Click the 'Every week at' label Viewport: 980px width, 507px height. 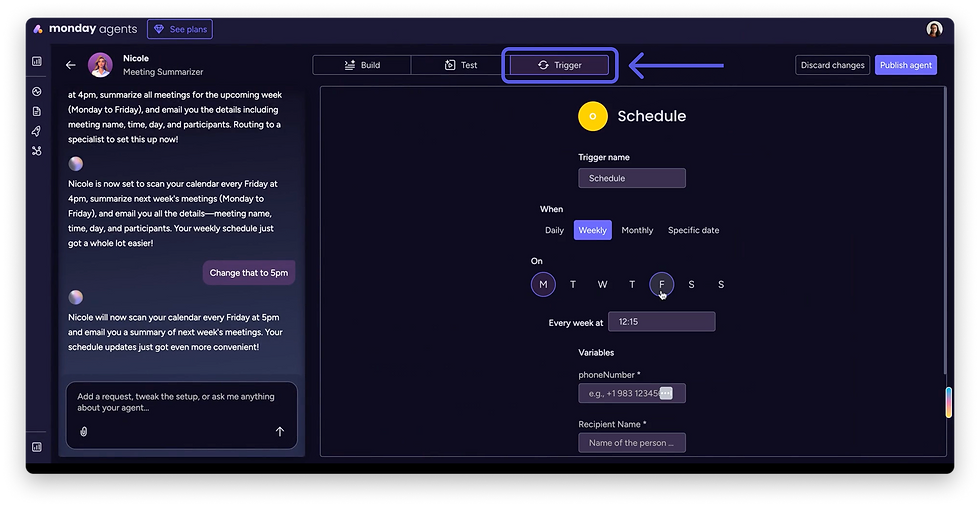(576, 323)
